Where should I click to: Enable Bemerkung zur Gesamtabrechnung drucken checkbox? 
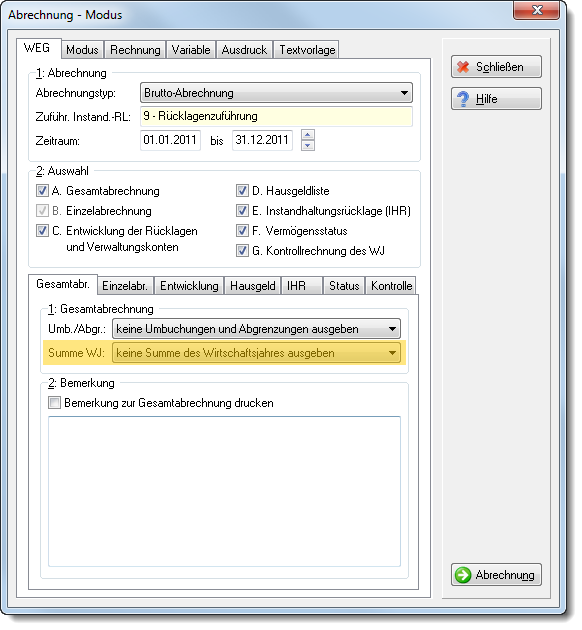[54, 403]
